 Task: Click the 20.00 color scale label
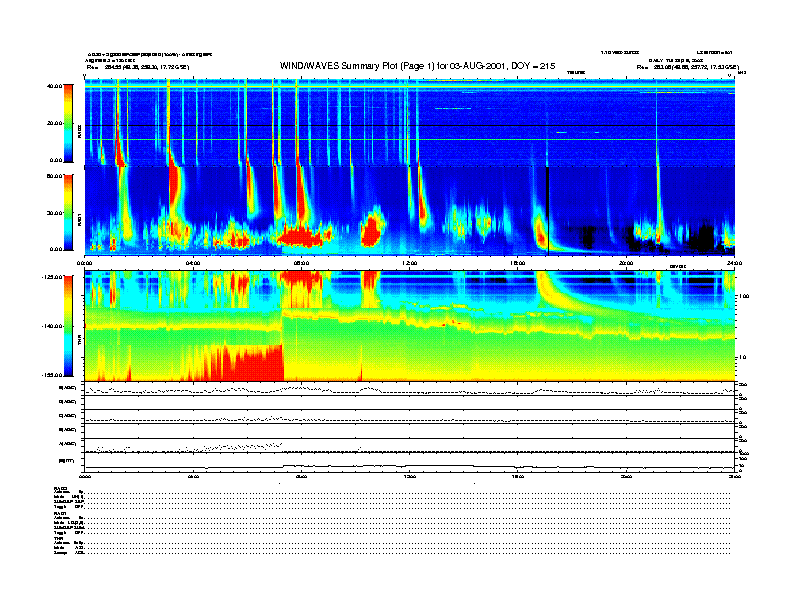(54, 123)
